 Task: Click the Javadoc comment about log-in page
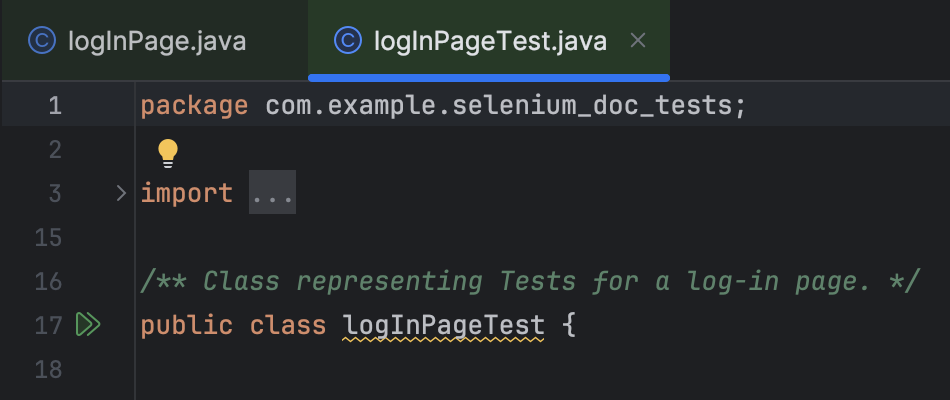point(530,281)
